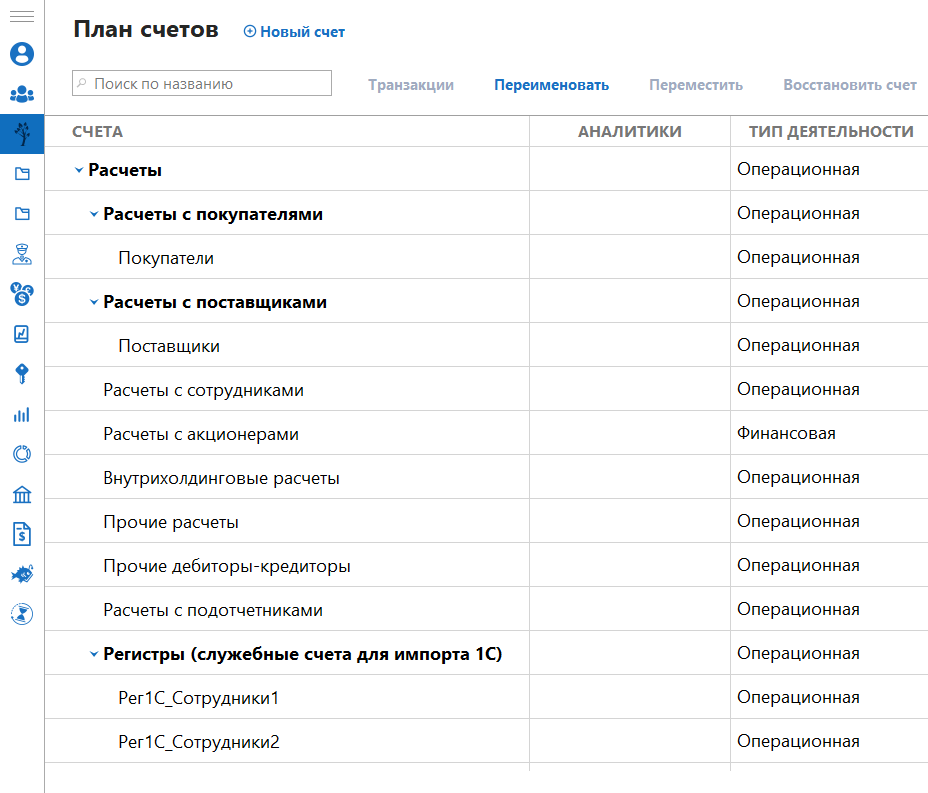Click the currency coins icon in sidebar

tap(21, 293)
